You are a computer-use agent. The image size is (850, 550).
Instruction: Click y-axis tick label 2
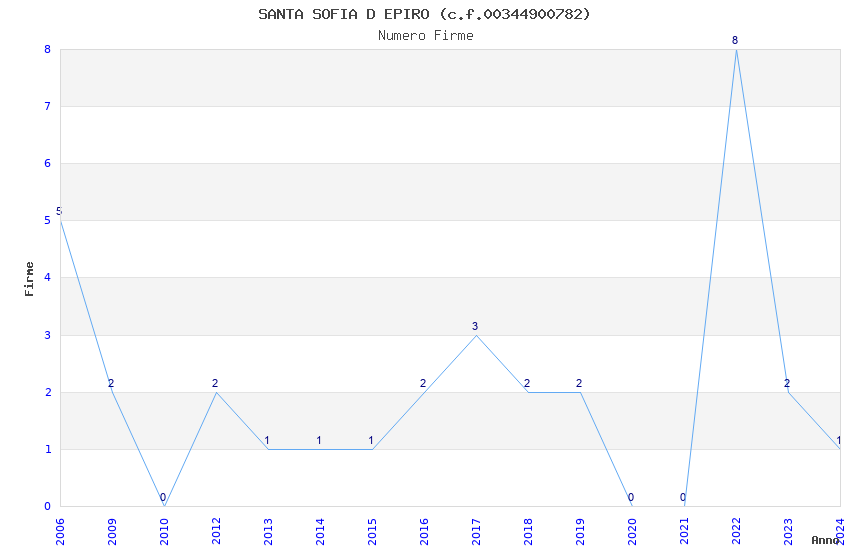coord(48,392)
